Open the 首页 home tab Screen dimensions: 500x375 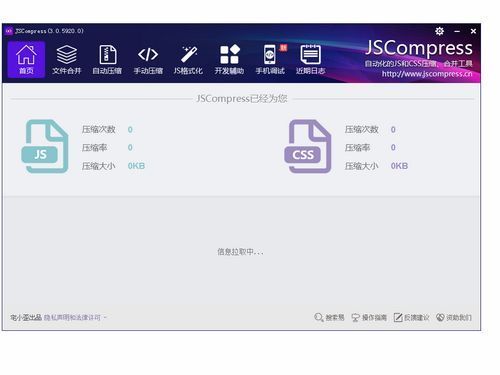click(26, 60)
